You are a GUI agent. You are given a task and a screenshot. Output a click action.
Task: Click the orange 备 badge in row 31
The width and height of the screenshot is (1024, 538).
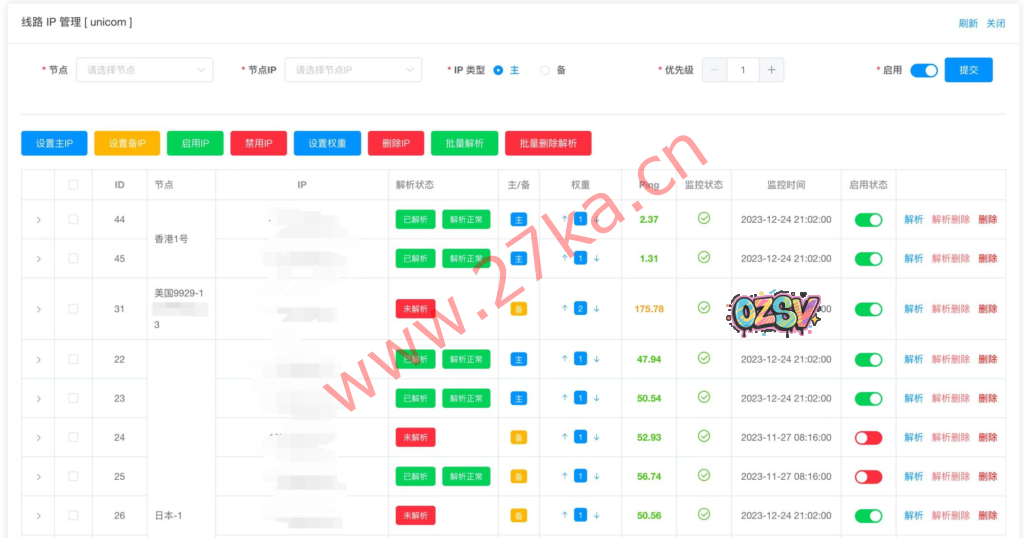[519, 309]
